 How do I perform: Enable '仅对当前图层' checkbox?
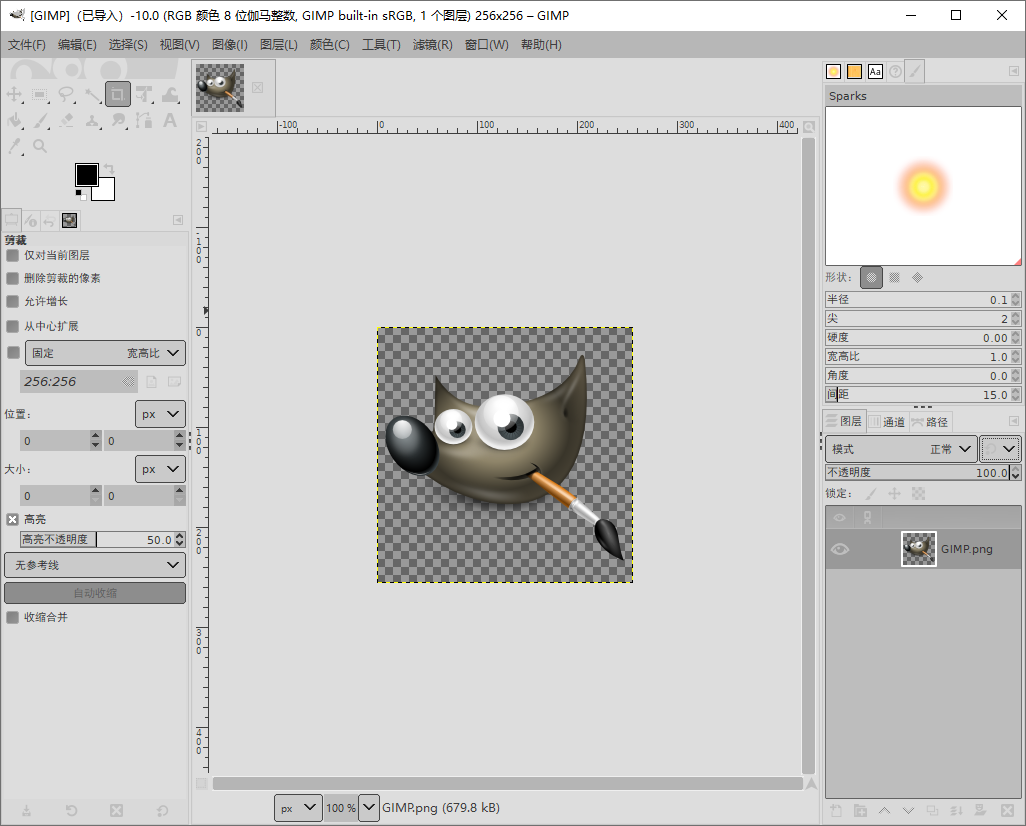(x=13, y=255)
